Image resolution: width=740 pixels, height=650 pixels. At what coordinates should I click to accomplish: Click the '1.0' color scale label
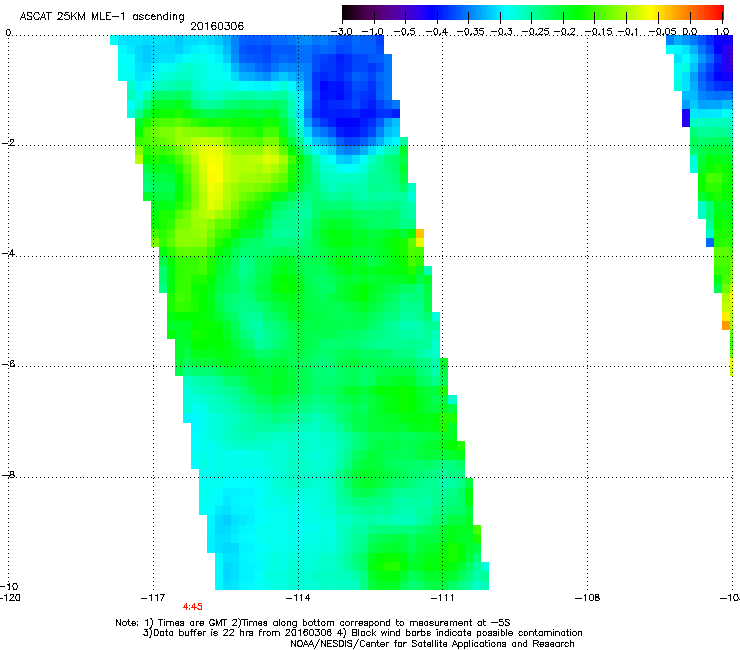722,32
